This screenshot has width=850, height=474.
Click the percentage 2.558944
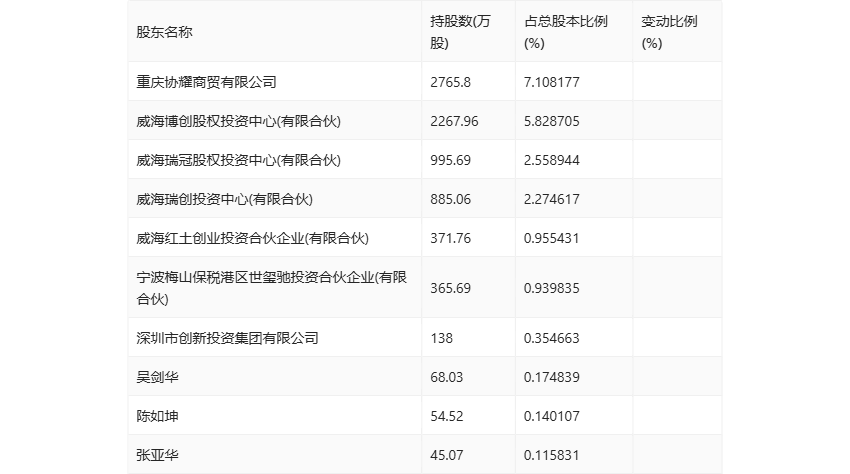click(552, 160)
